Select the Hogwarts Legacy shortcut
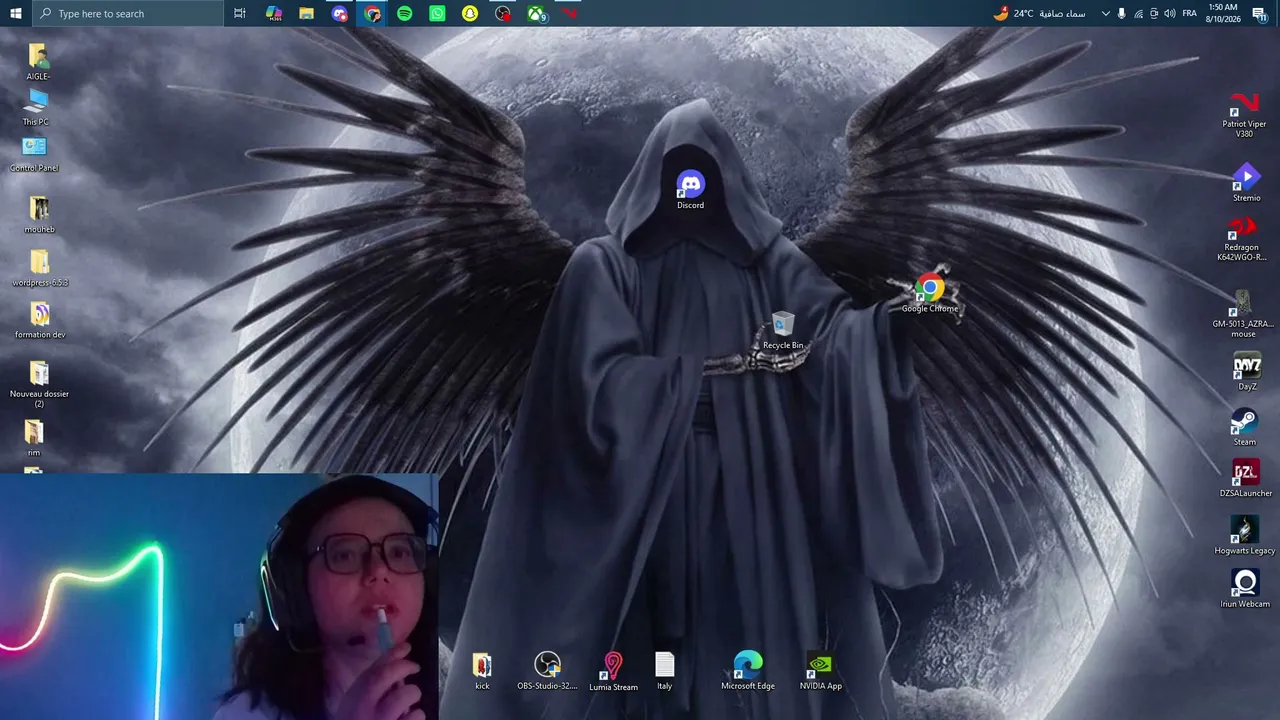 tap(1245, 536)
